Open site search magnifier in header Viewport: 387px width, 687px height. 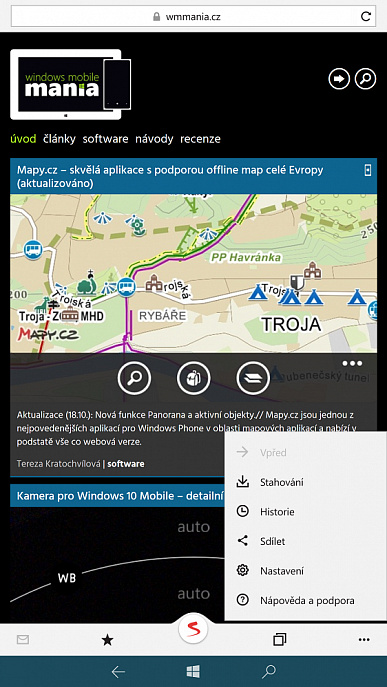pos(365,79)
